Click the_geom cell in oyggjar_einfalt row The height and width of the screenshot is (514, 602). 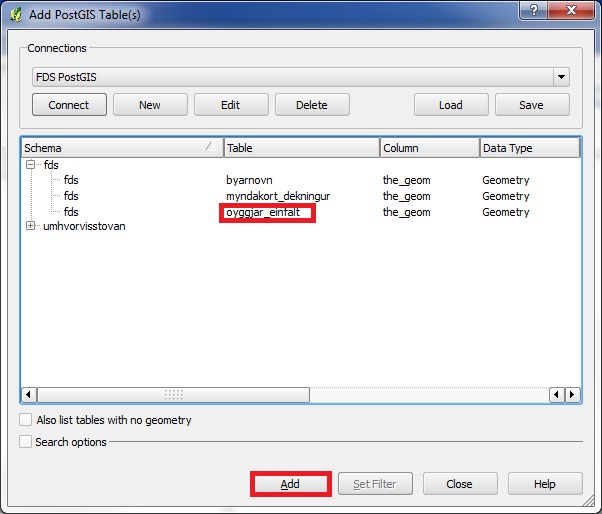407,212
